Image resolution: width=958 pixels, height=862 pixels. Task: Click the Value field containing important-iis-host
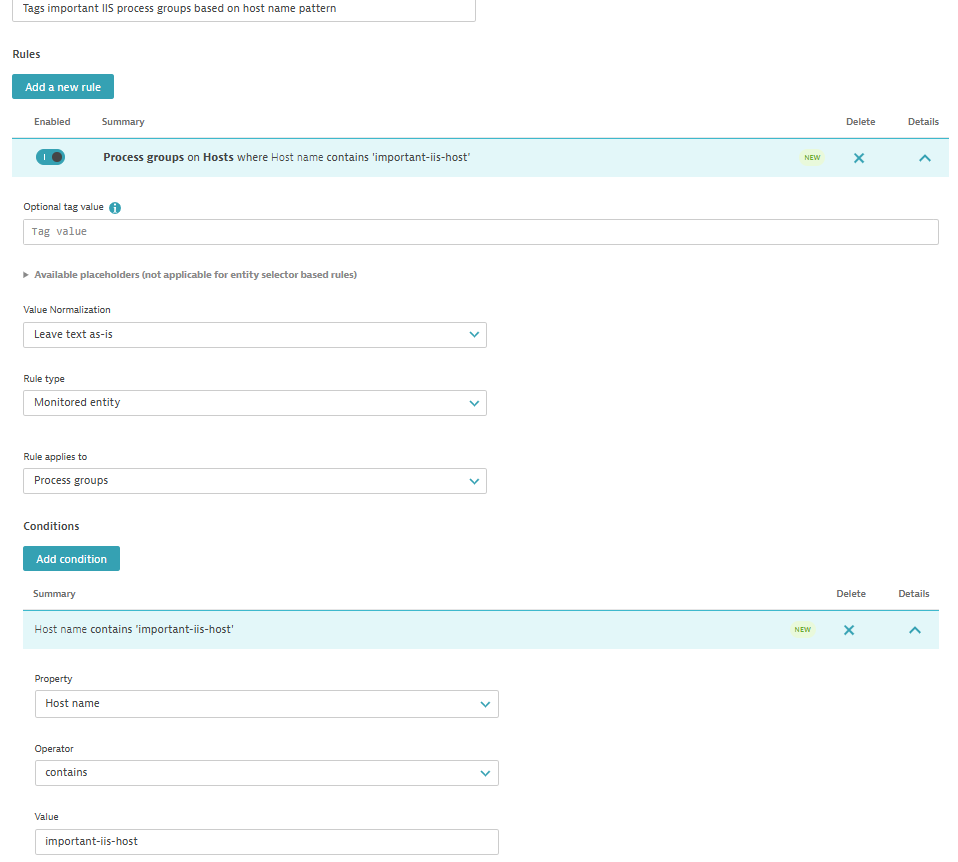tap(266, 842)
